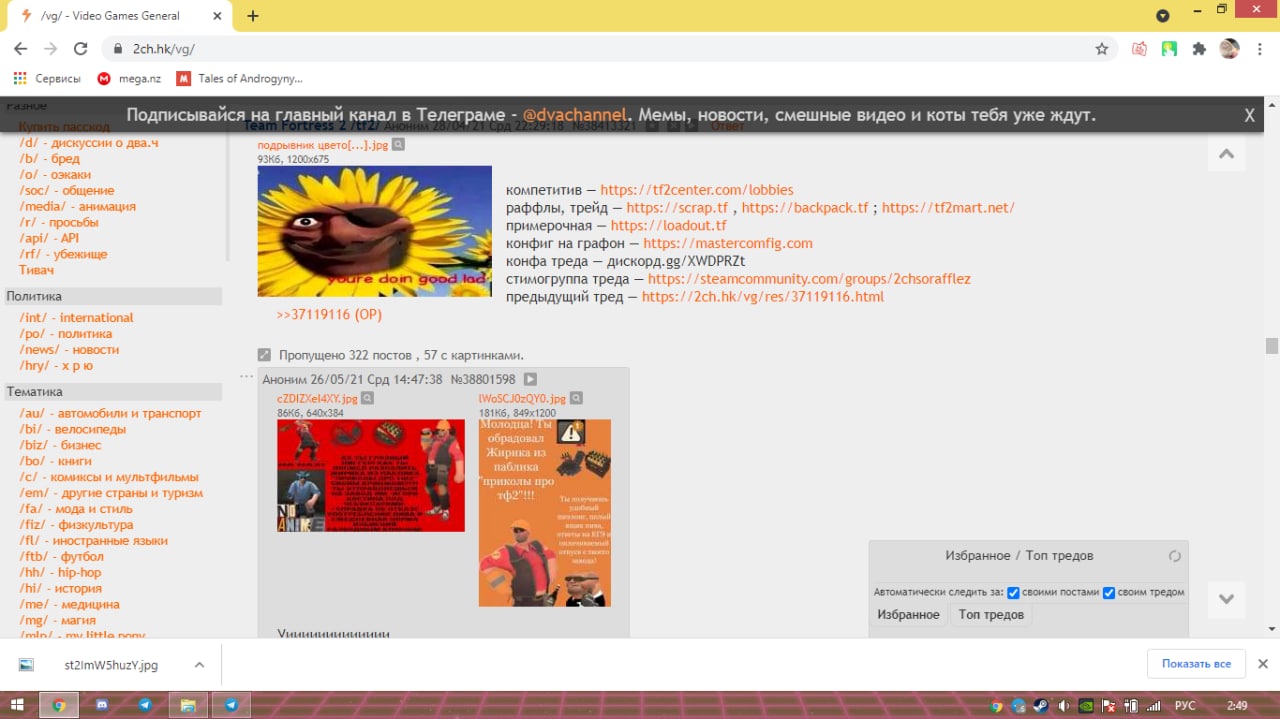This screenshot has width=1280, height=719.
Task: Open the steamcommunity 2chsorafflez group link
Action: pyautogui.click(x=809, y=279)
